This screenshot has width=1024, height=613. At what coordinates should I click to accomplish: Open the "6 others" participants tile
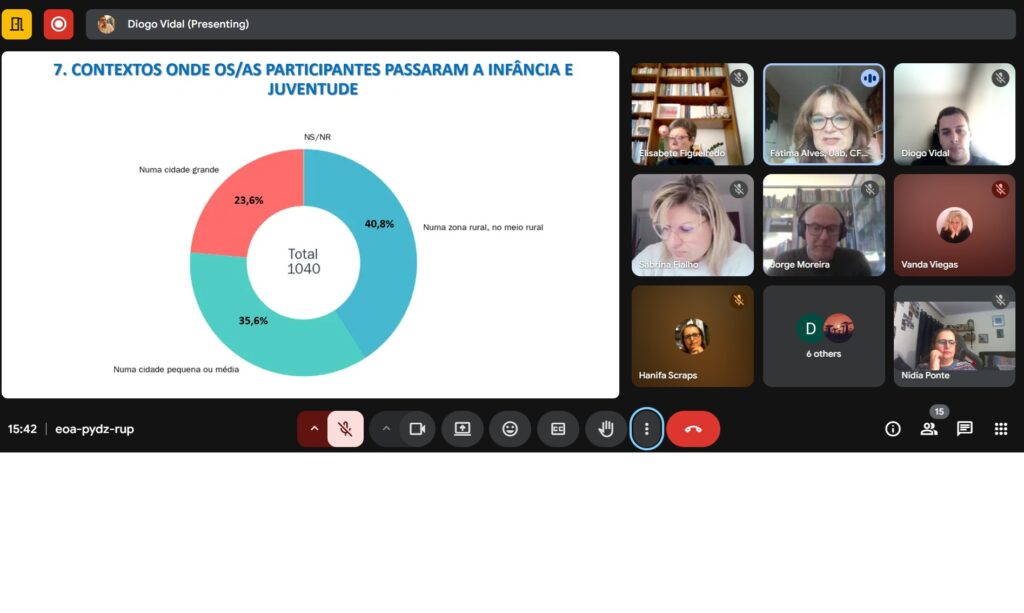(824, 336)
